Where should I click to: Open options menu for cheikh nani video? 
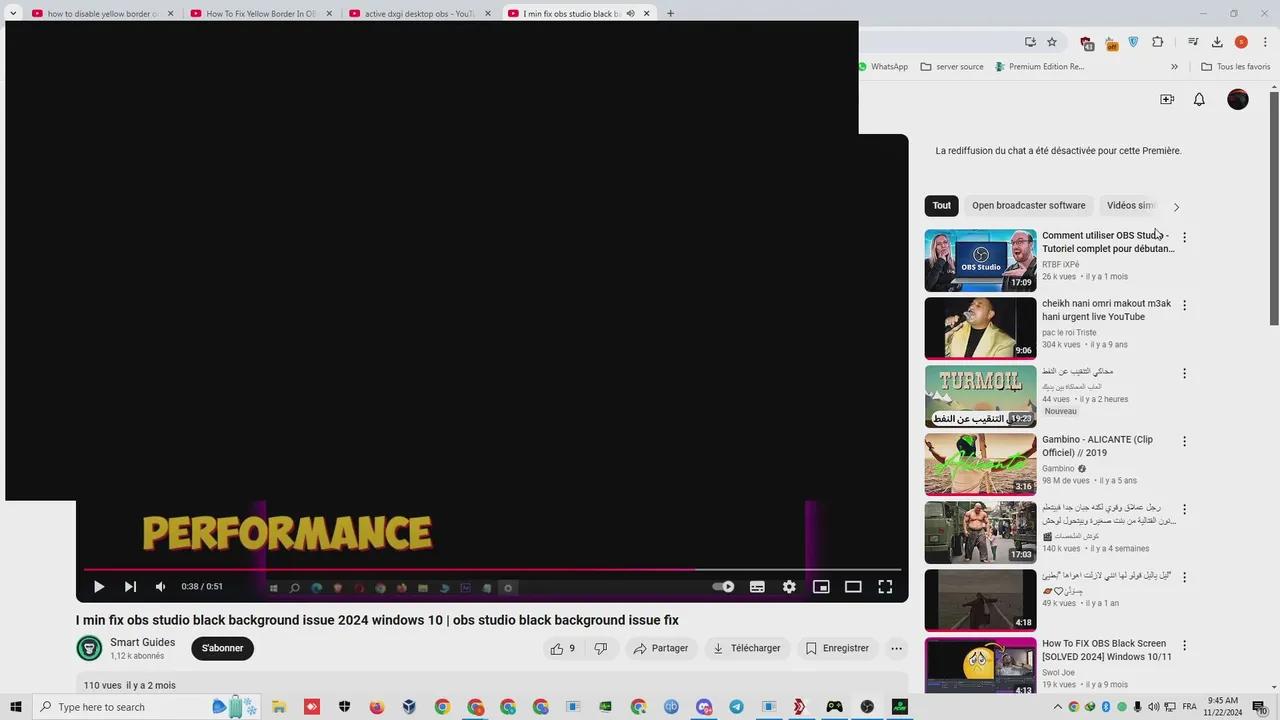[x=1184, y=306]
